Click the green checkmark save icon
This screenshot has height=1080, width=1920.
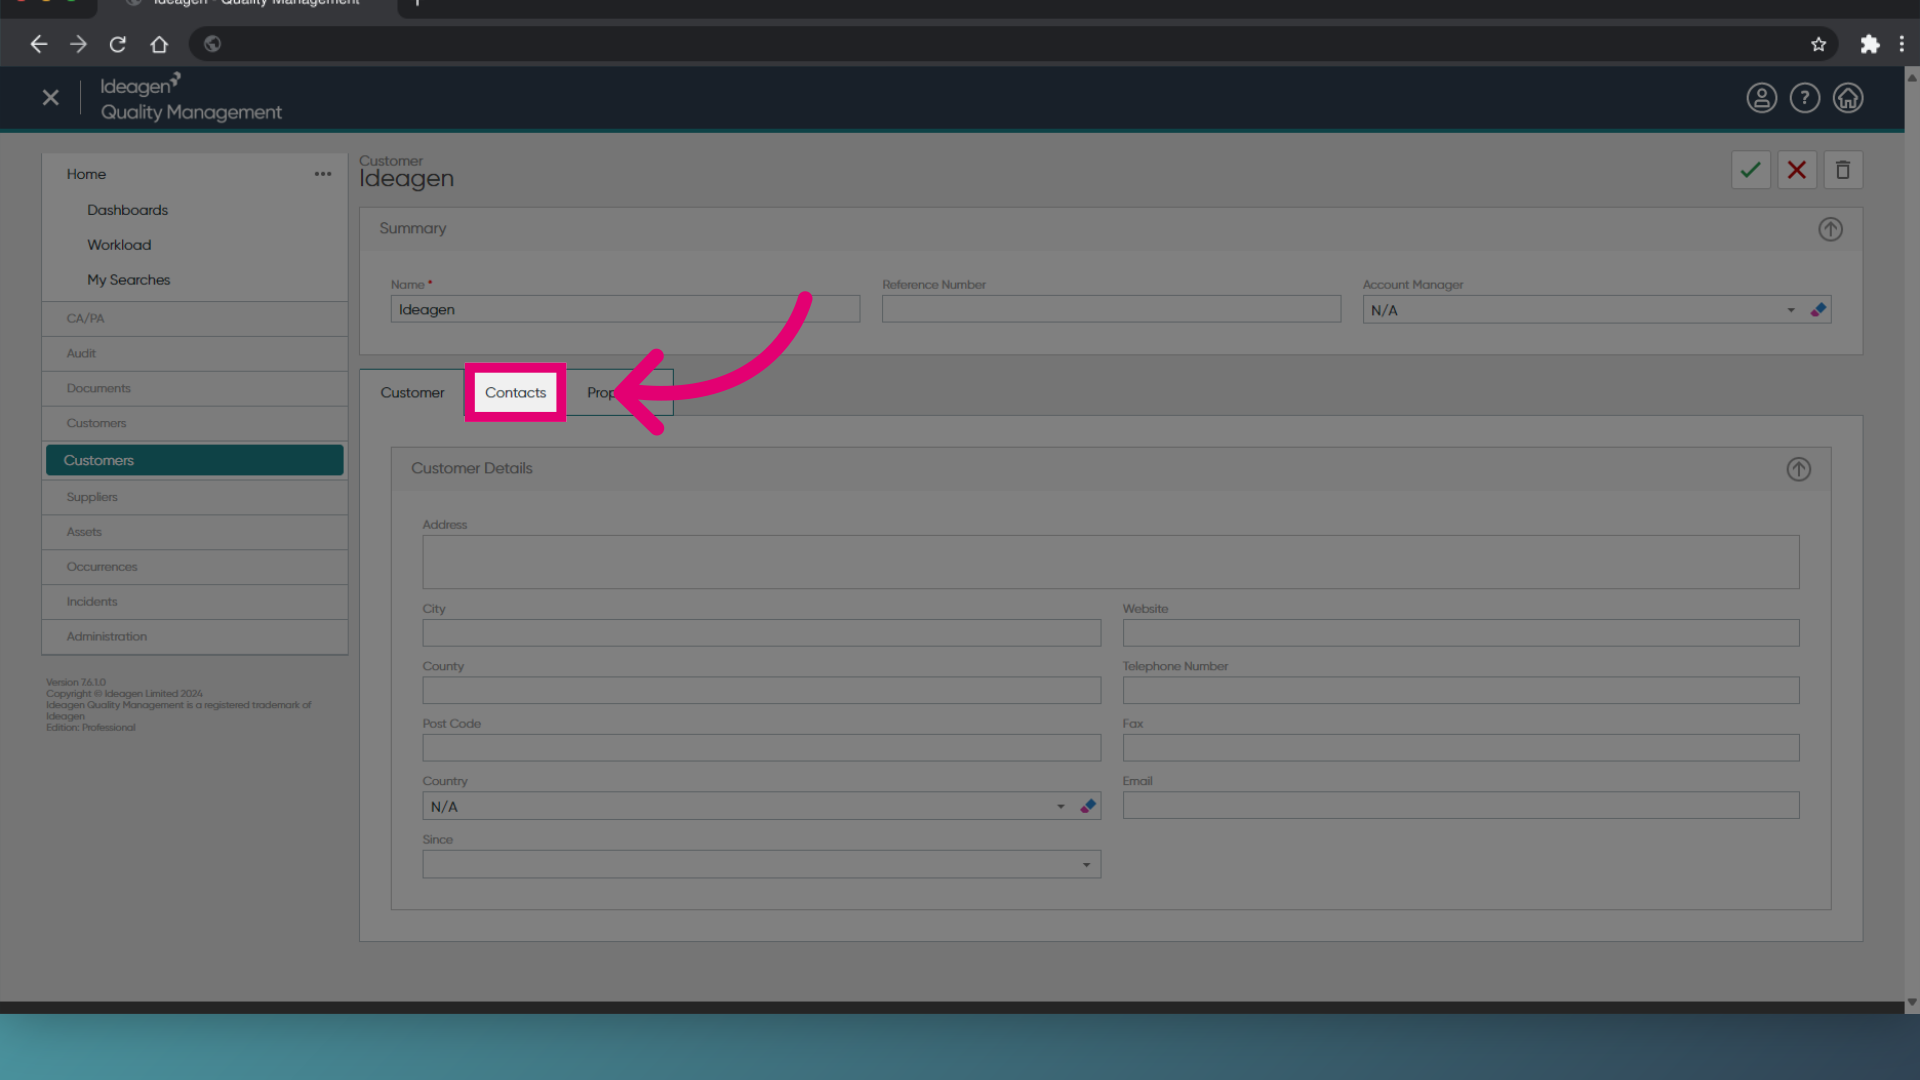point(1750,170)
